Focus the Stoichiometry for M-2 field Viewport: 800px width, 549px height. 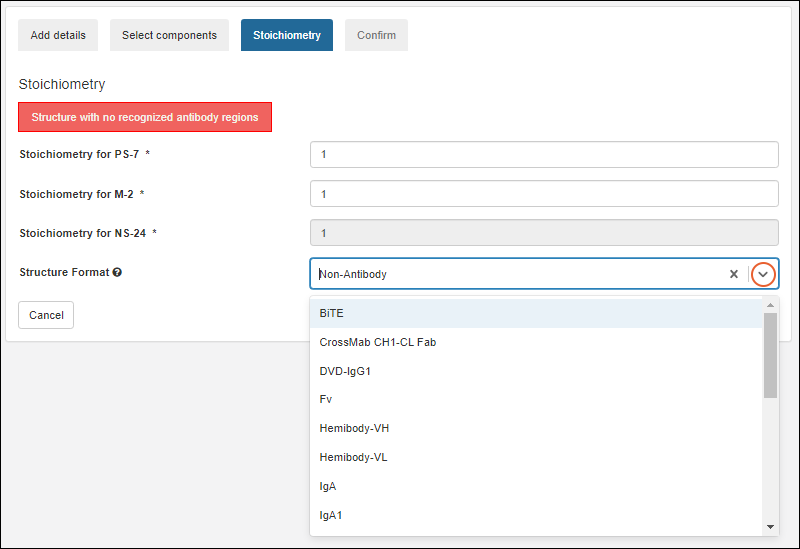(544, 194)
